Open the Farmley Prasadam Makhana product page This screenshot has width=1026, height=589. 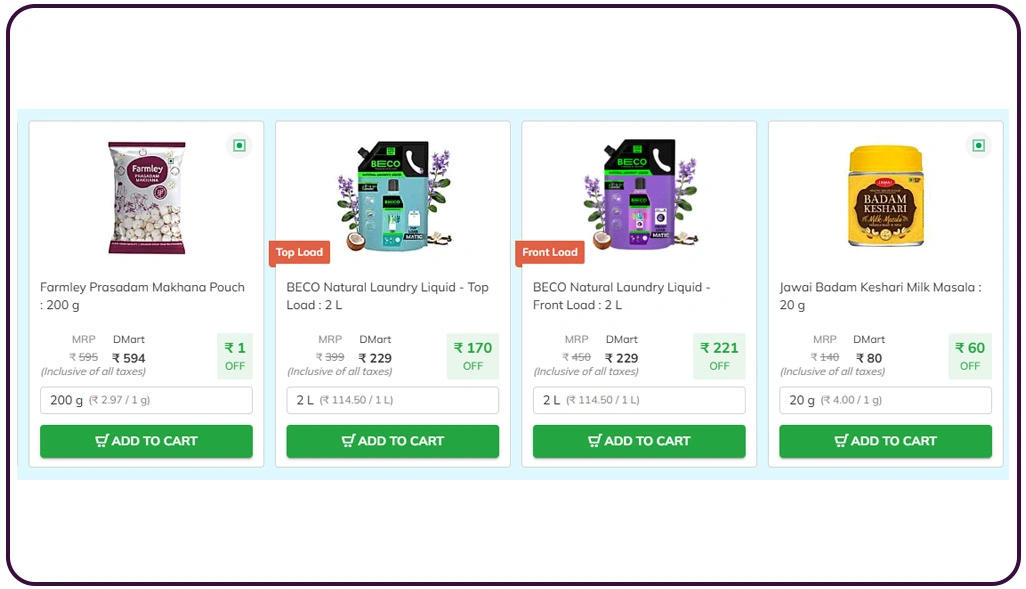(143, 296)
